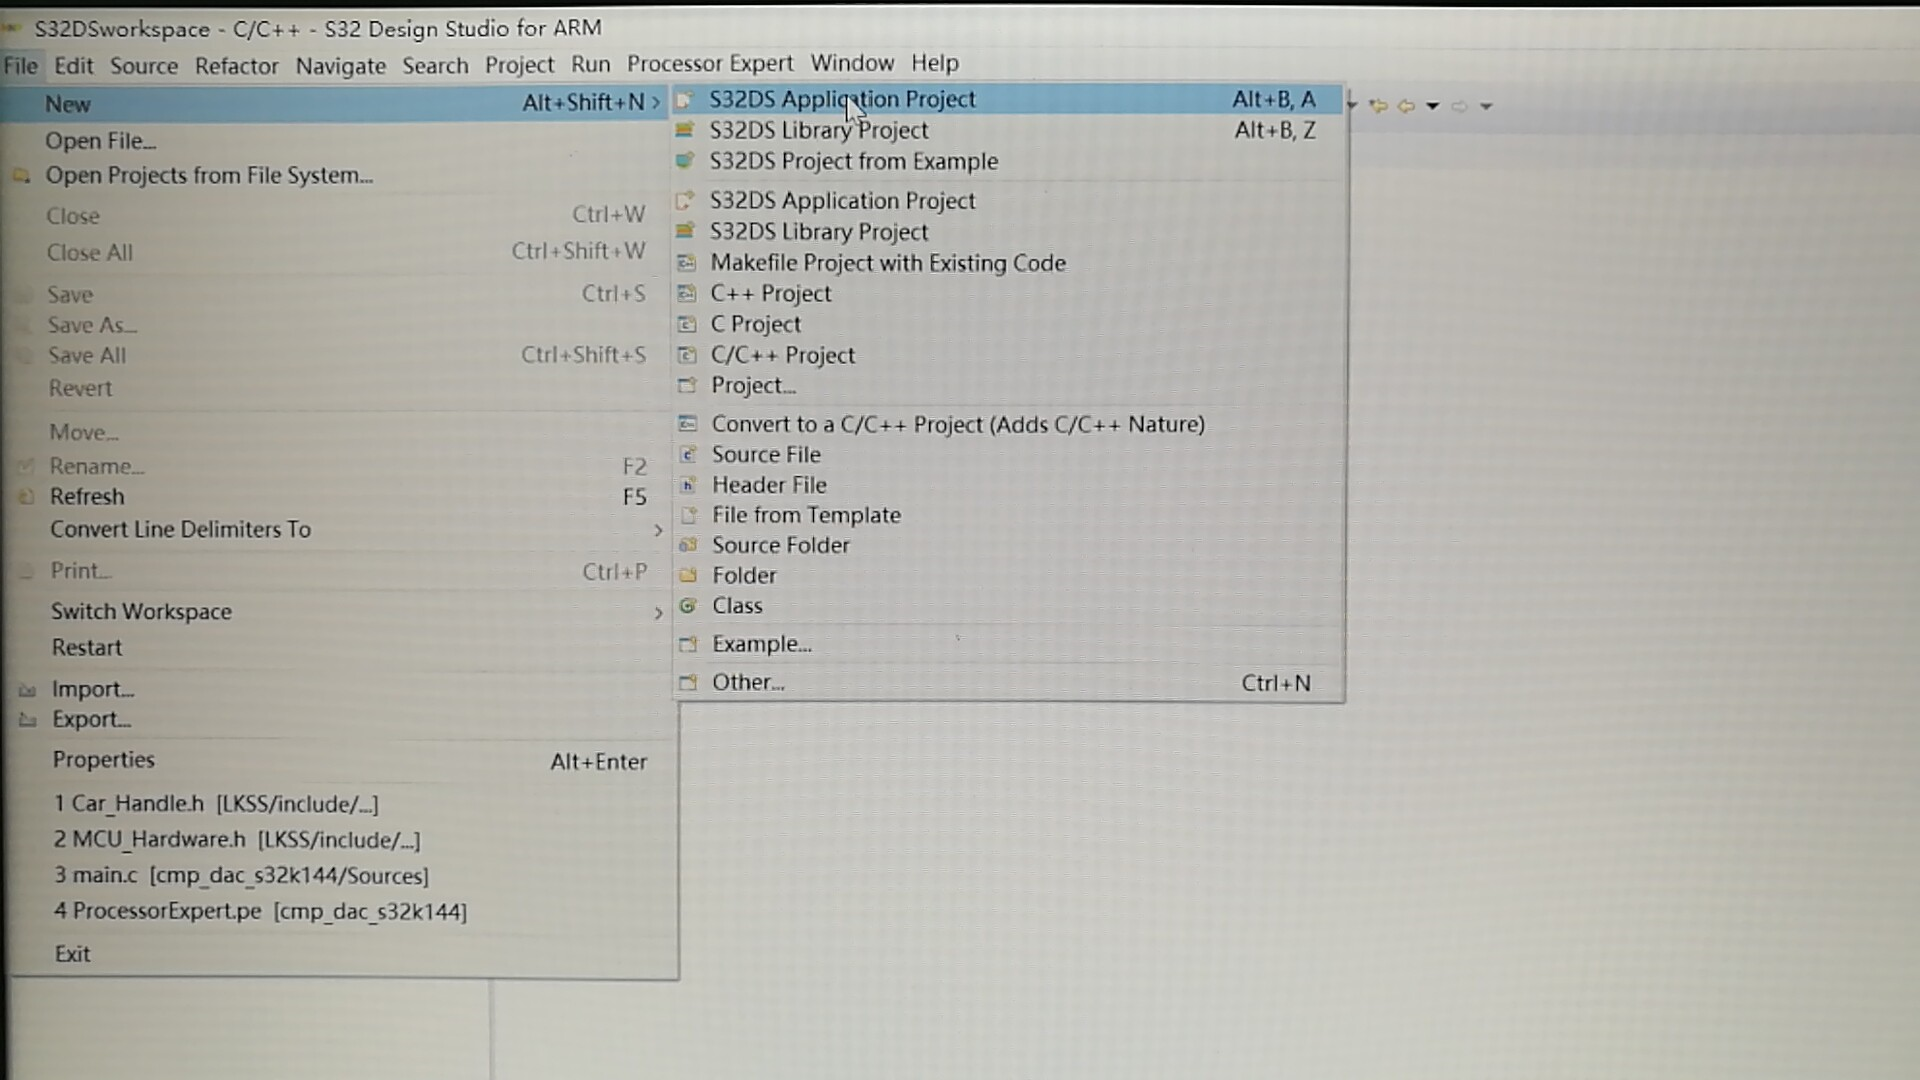Choose the Other... option in the New submenu
The image size is (1920, 1080).
pyautogui.click(x=748, y=683)
